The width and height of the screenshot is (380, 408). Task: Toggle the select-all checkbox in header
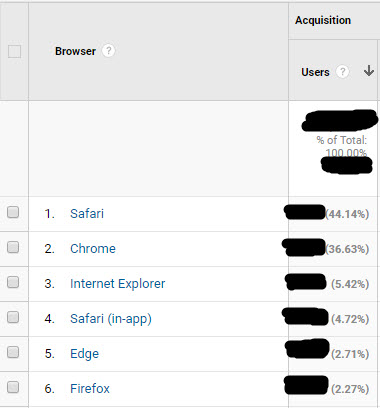(14, 51)
